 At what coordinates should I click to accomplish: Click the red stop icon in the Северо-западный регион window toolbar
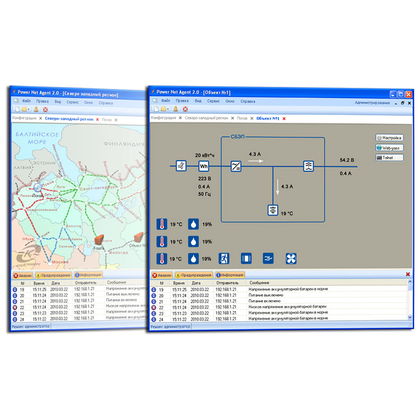coord(46,109)
